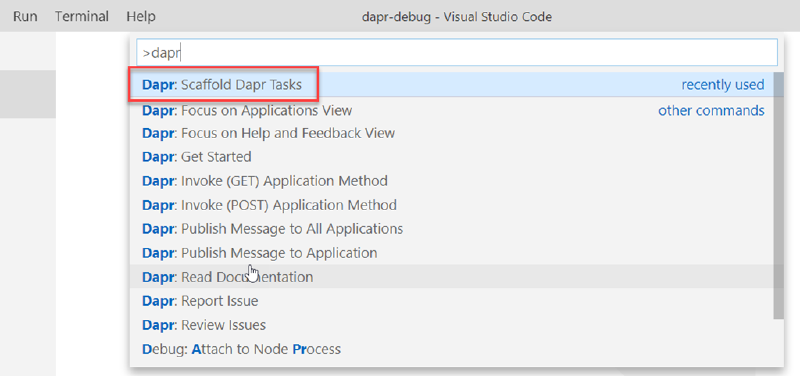Open the Help menu

coord(141,16)
